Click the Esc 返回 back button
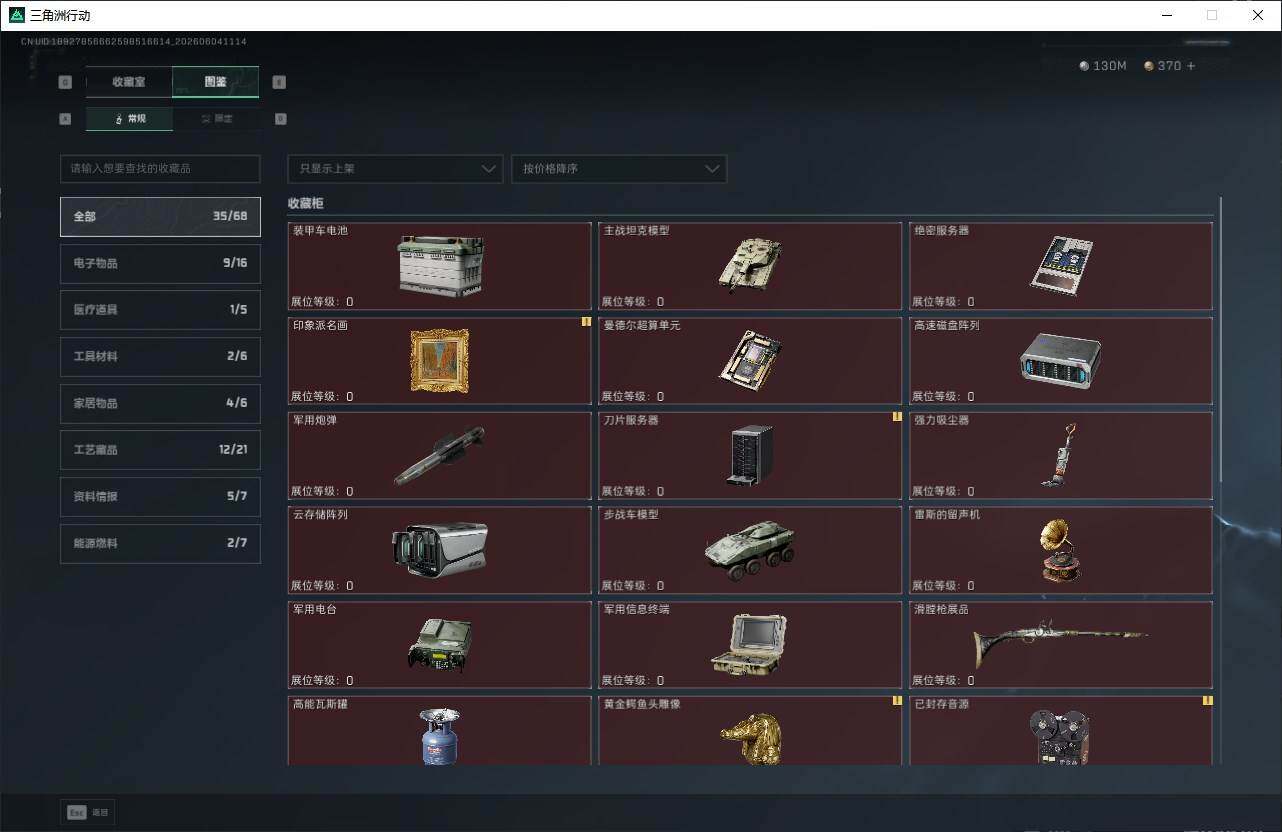Image resolution: width=1282 pixels, height=832 pixels. point(88,813)
